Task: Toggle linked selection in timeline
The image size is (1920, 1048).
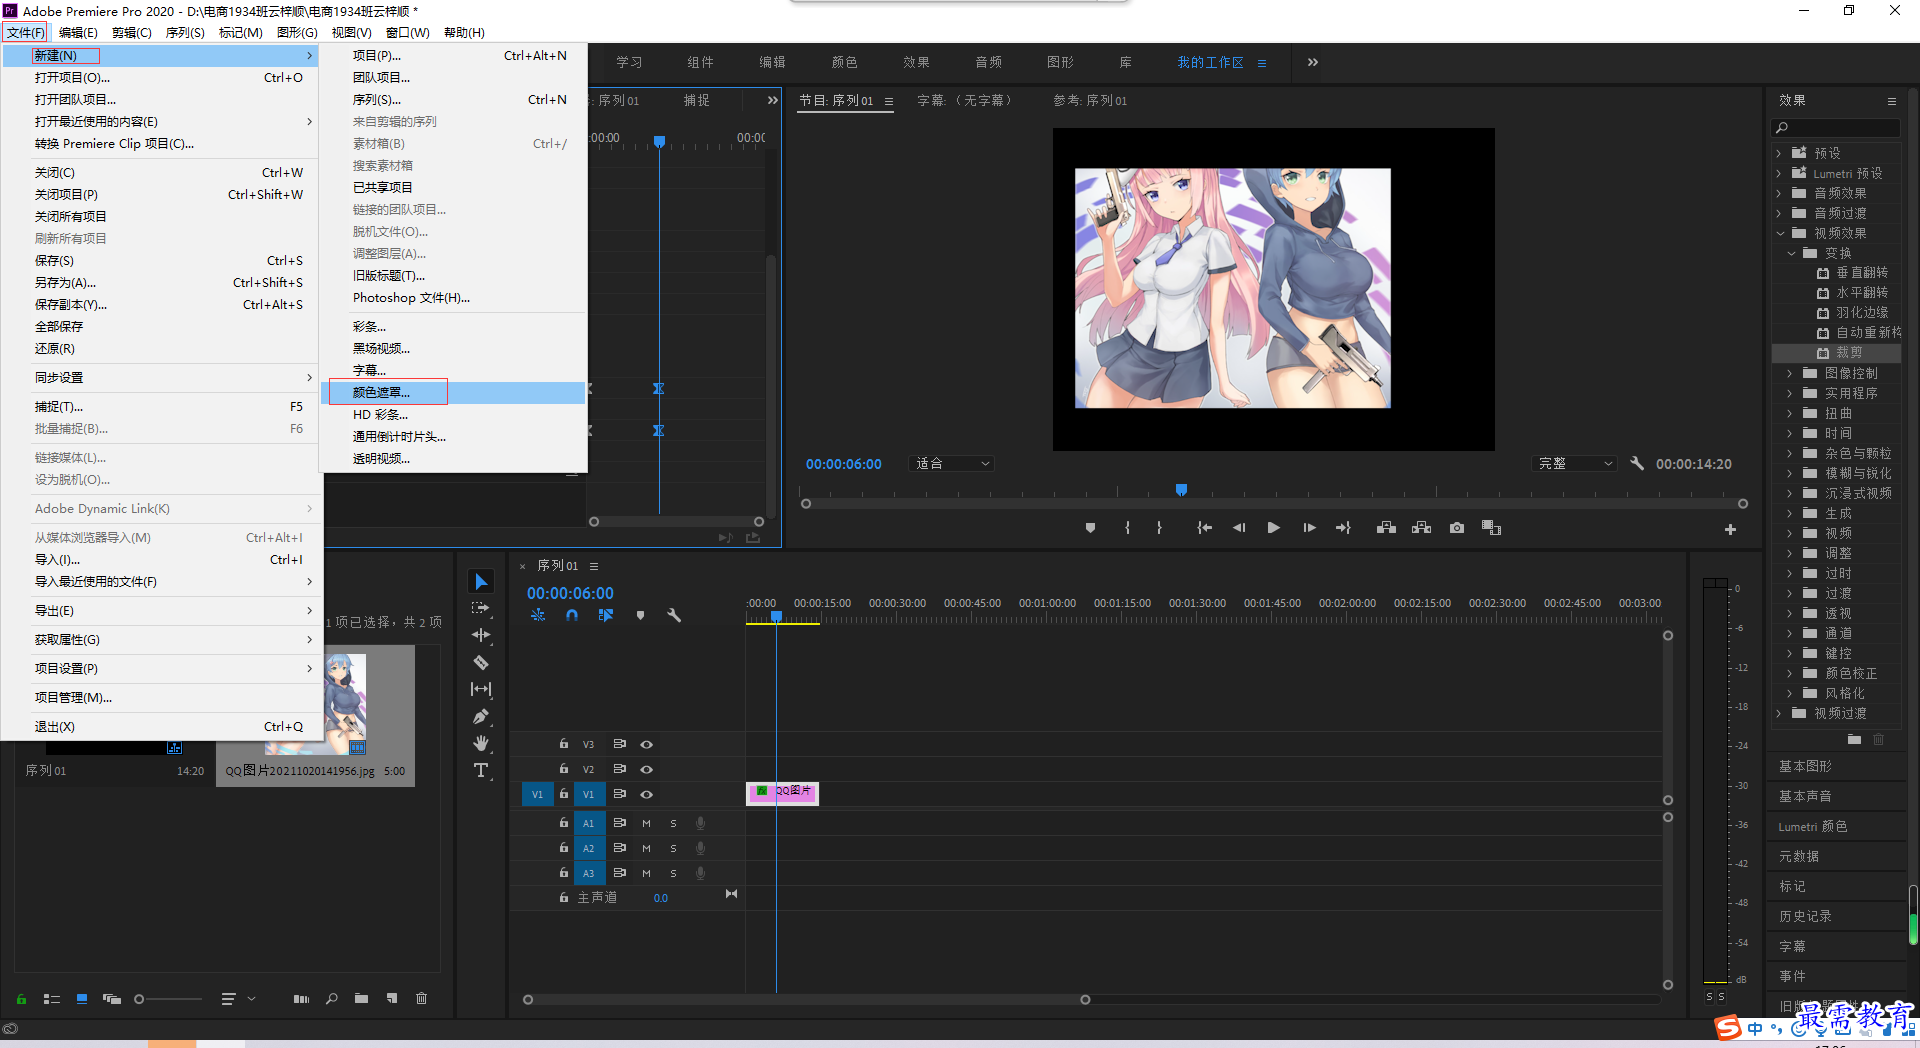Action: [605, 615]
